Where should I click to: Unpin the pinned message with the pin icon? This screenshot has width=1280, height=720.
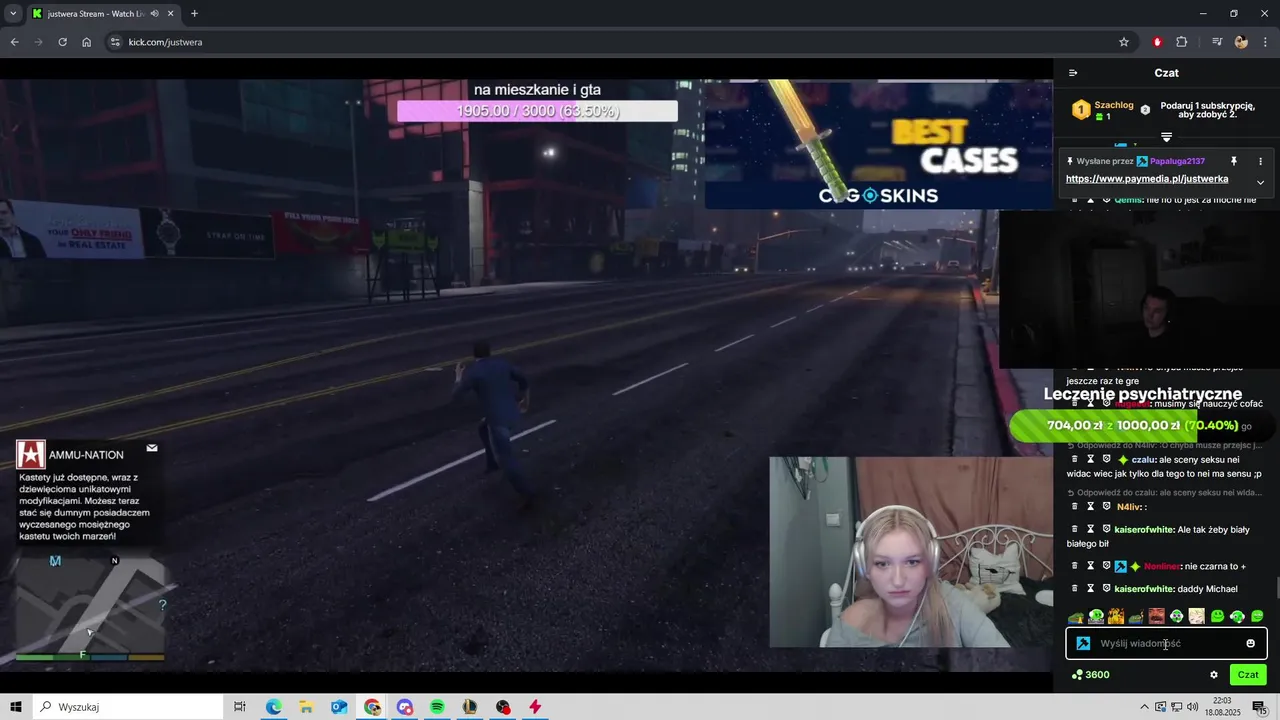point(1234,161)
